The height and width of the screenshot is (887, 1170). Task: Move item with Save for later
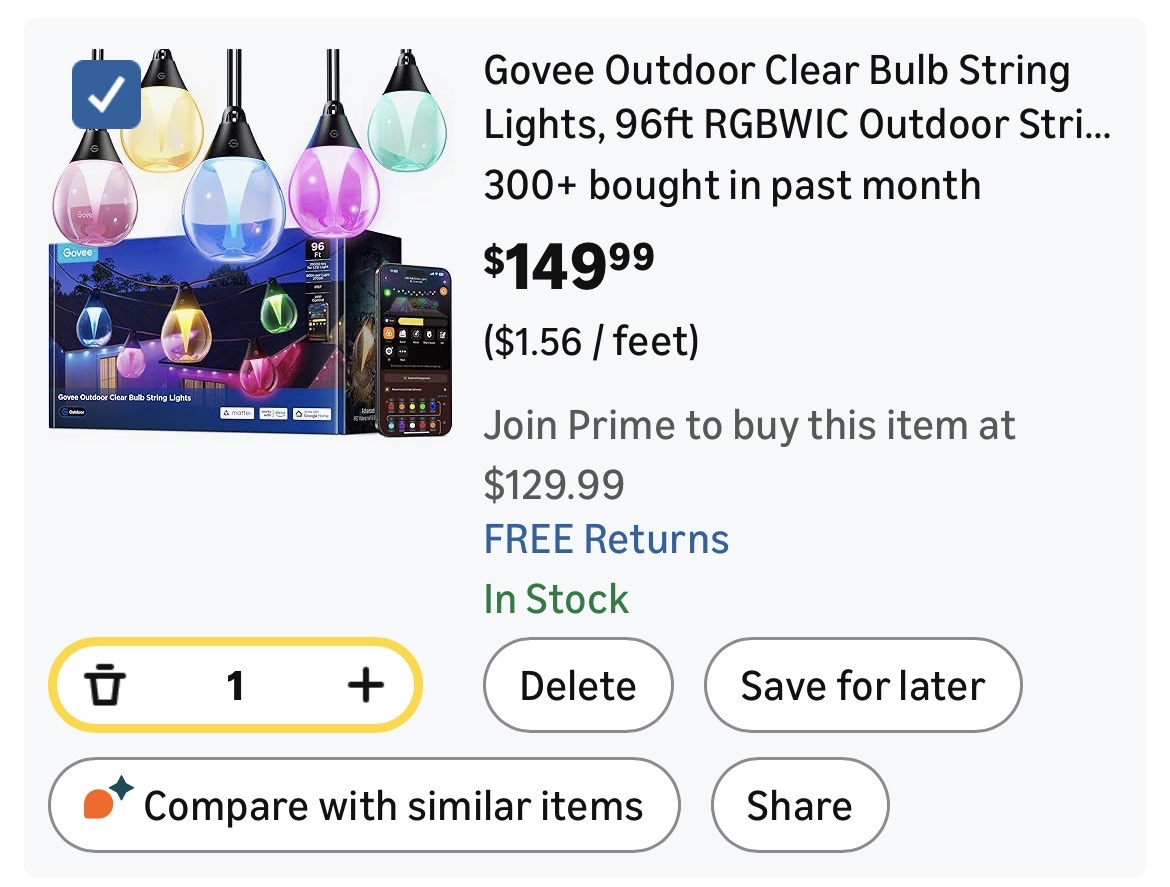[862, 686]
